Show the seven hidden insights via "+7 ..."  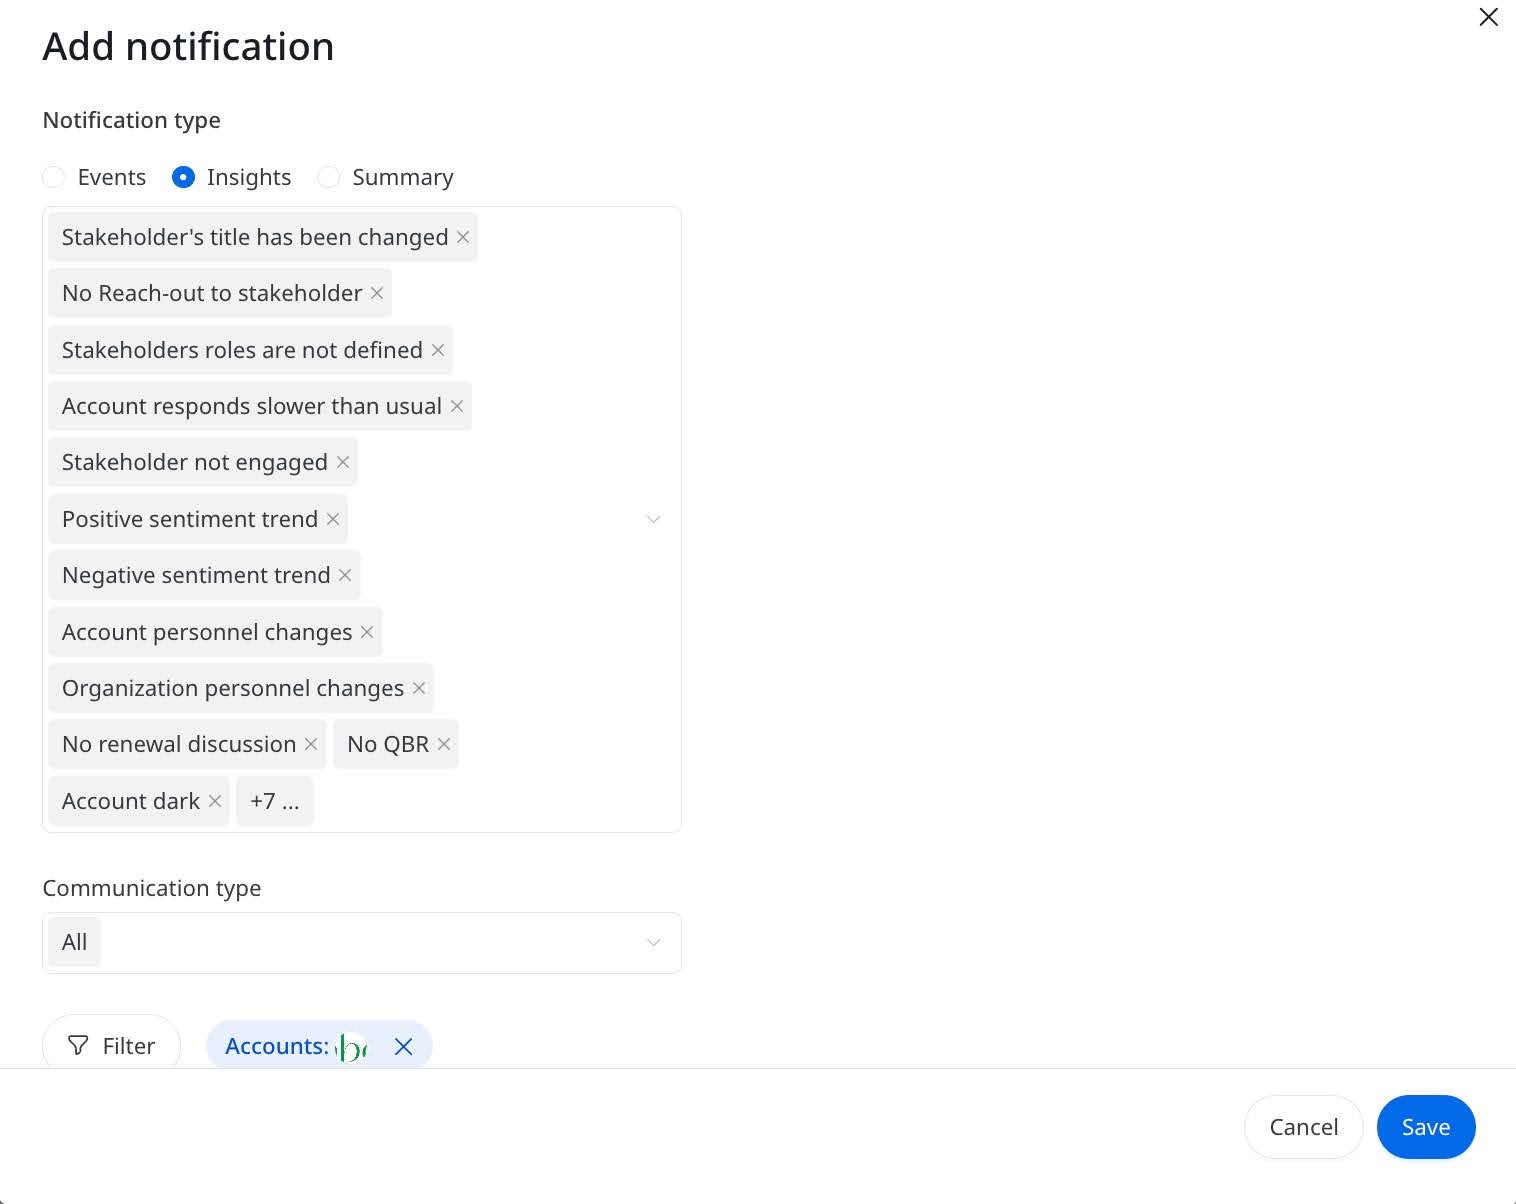274,801
